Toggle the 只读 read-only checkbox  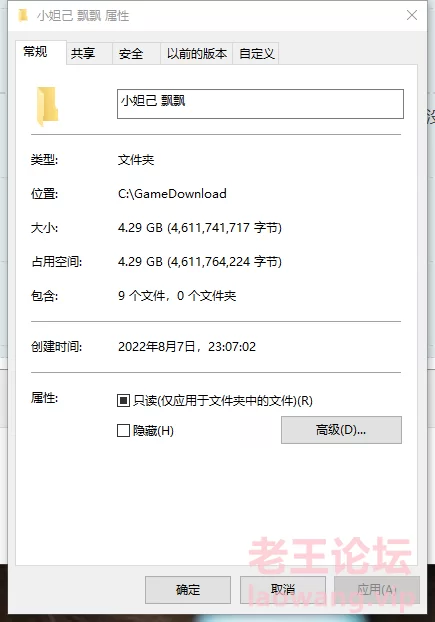point(123,401)
